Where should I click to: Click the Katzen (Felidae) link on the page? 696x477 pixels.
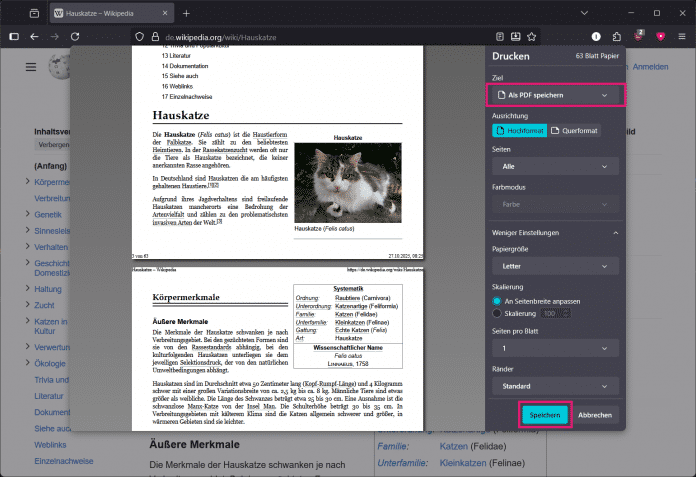coord(454,446)
